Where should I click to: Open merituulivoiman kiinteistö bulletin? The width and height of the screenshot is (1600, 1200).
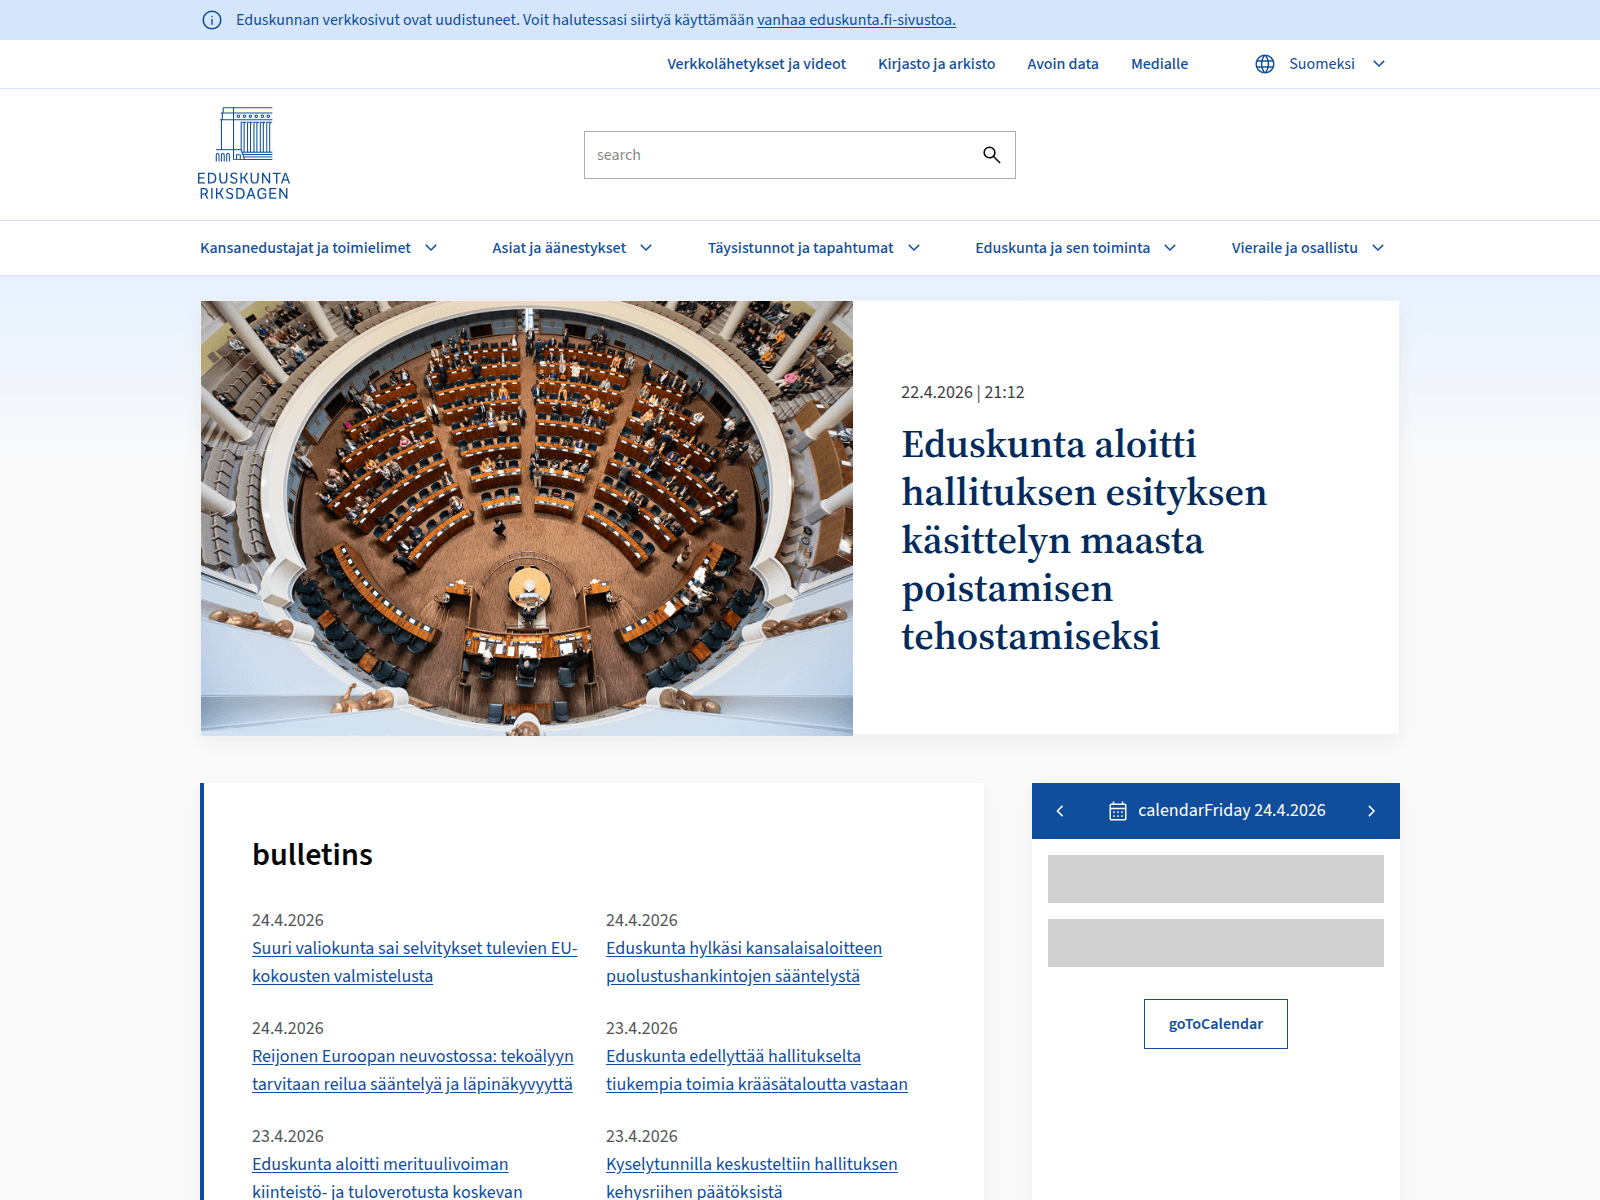coord(387,1177)
